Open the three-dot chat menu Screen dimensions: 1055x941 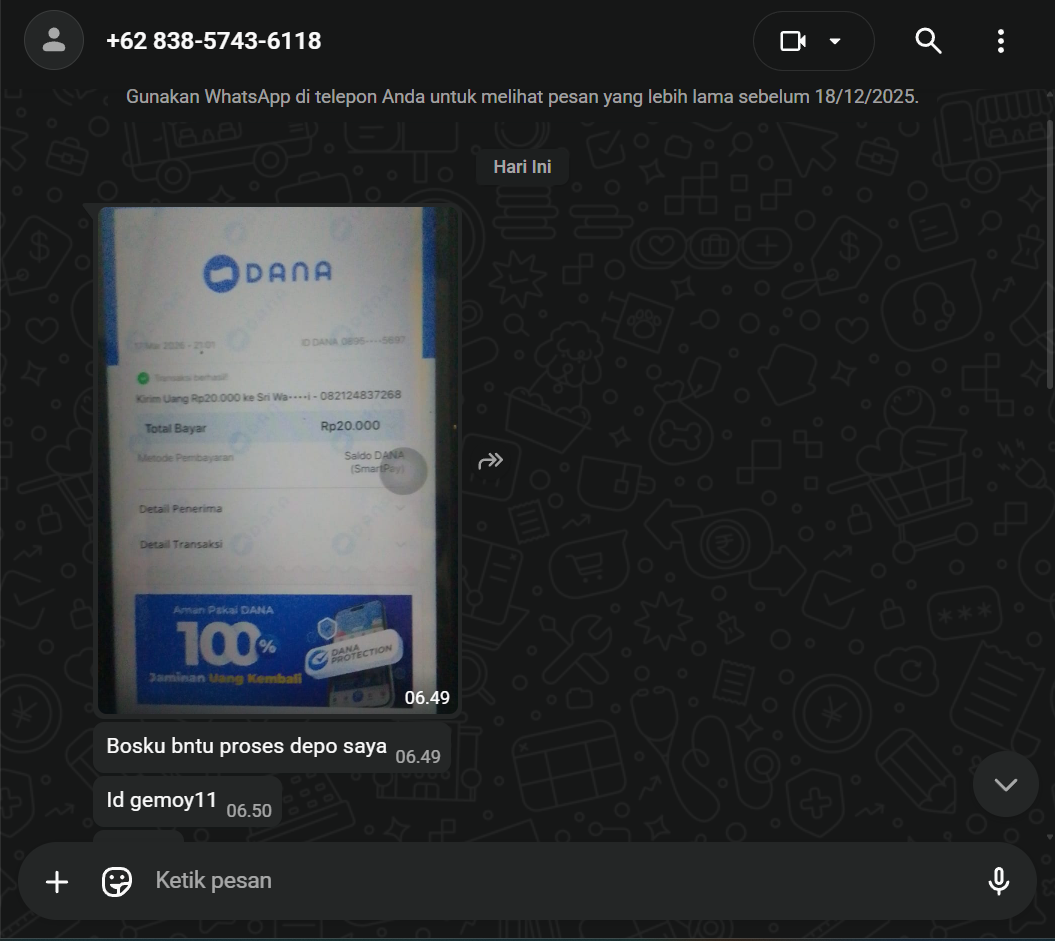click(1001, 41)
